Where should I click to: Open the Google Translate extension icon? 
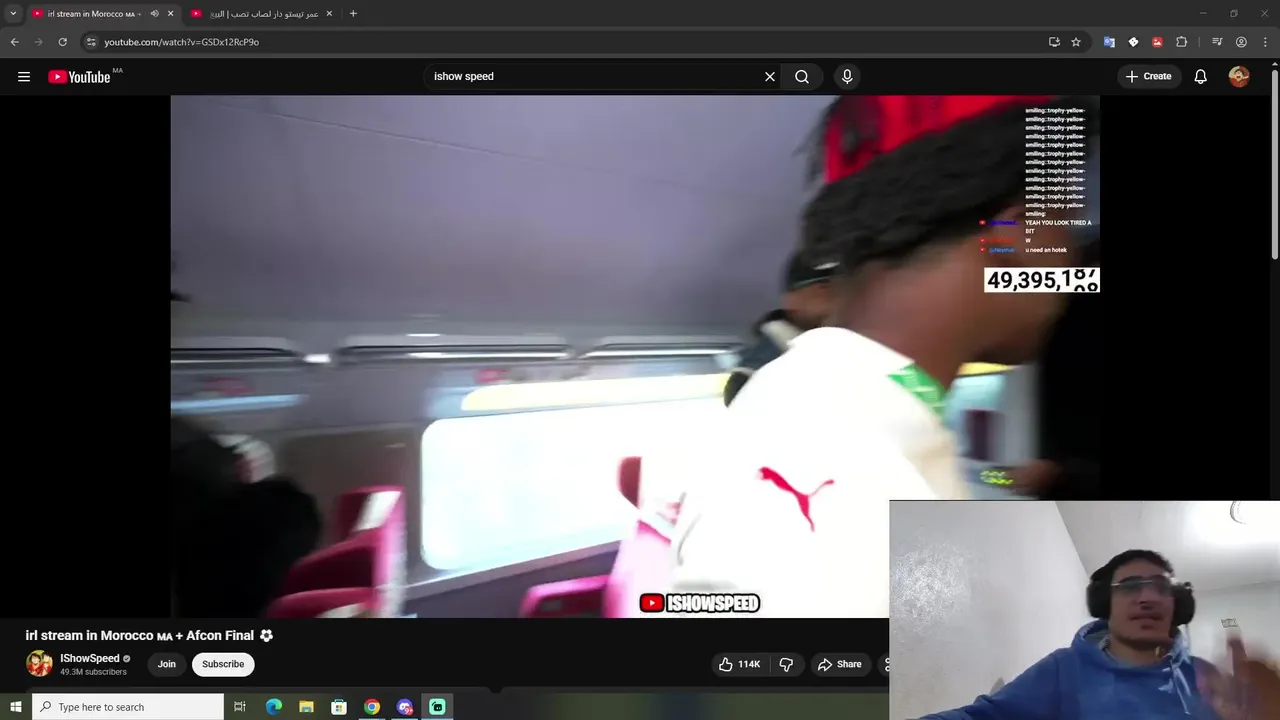pos(1109,42)
